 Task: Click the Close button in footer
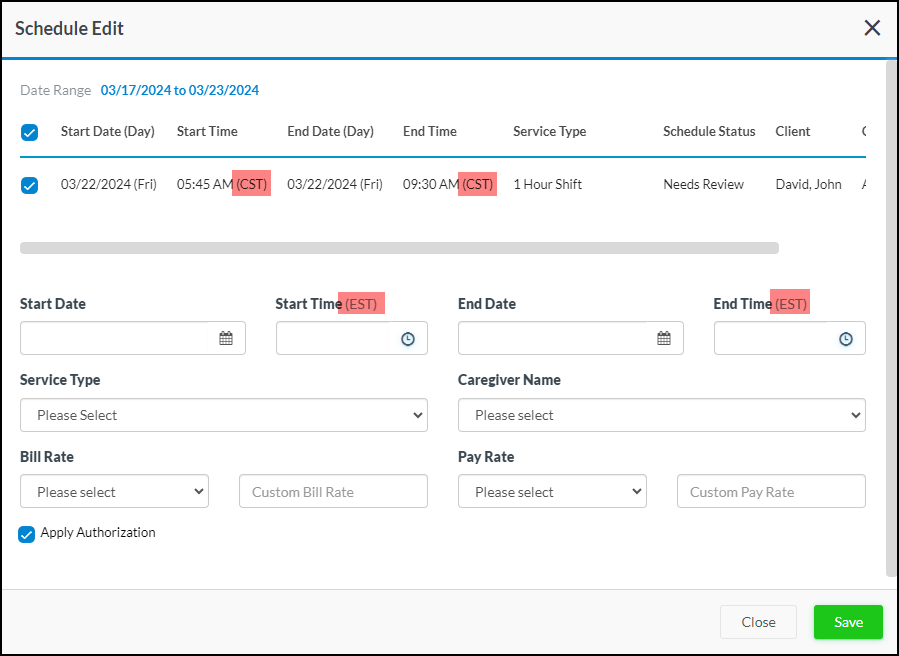click(x=758, y=622)
